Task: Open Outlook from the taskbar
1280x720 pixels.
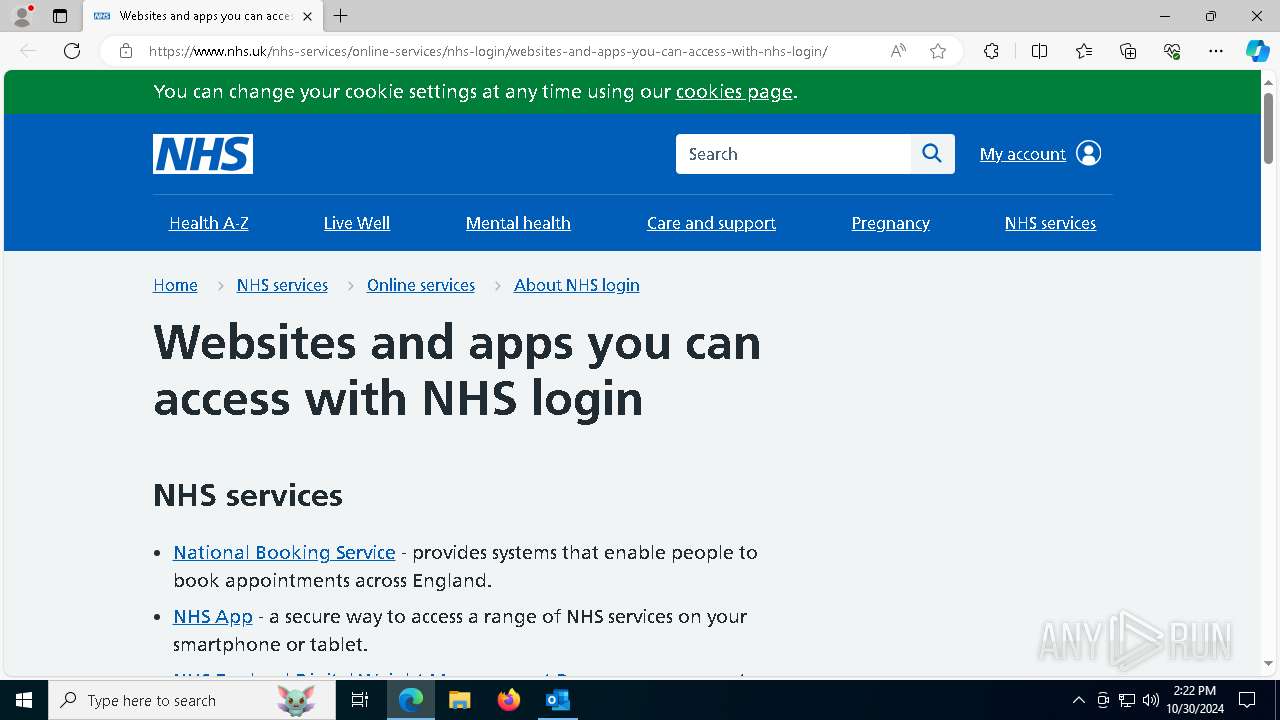Action: [x=557, y=700]
